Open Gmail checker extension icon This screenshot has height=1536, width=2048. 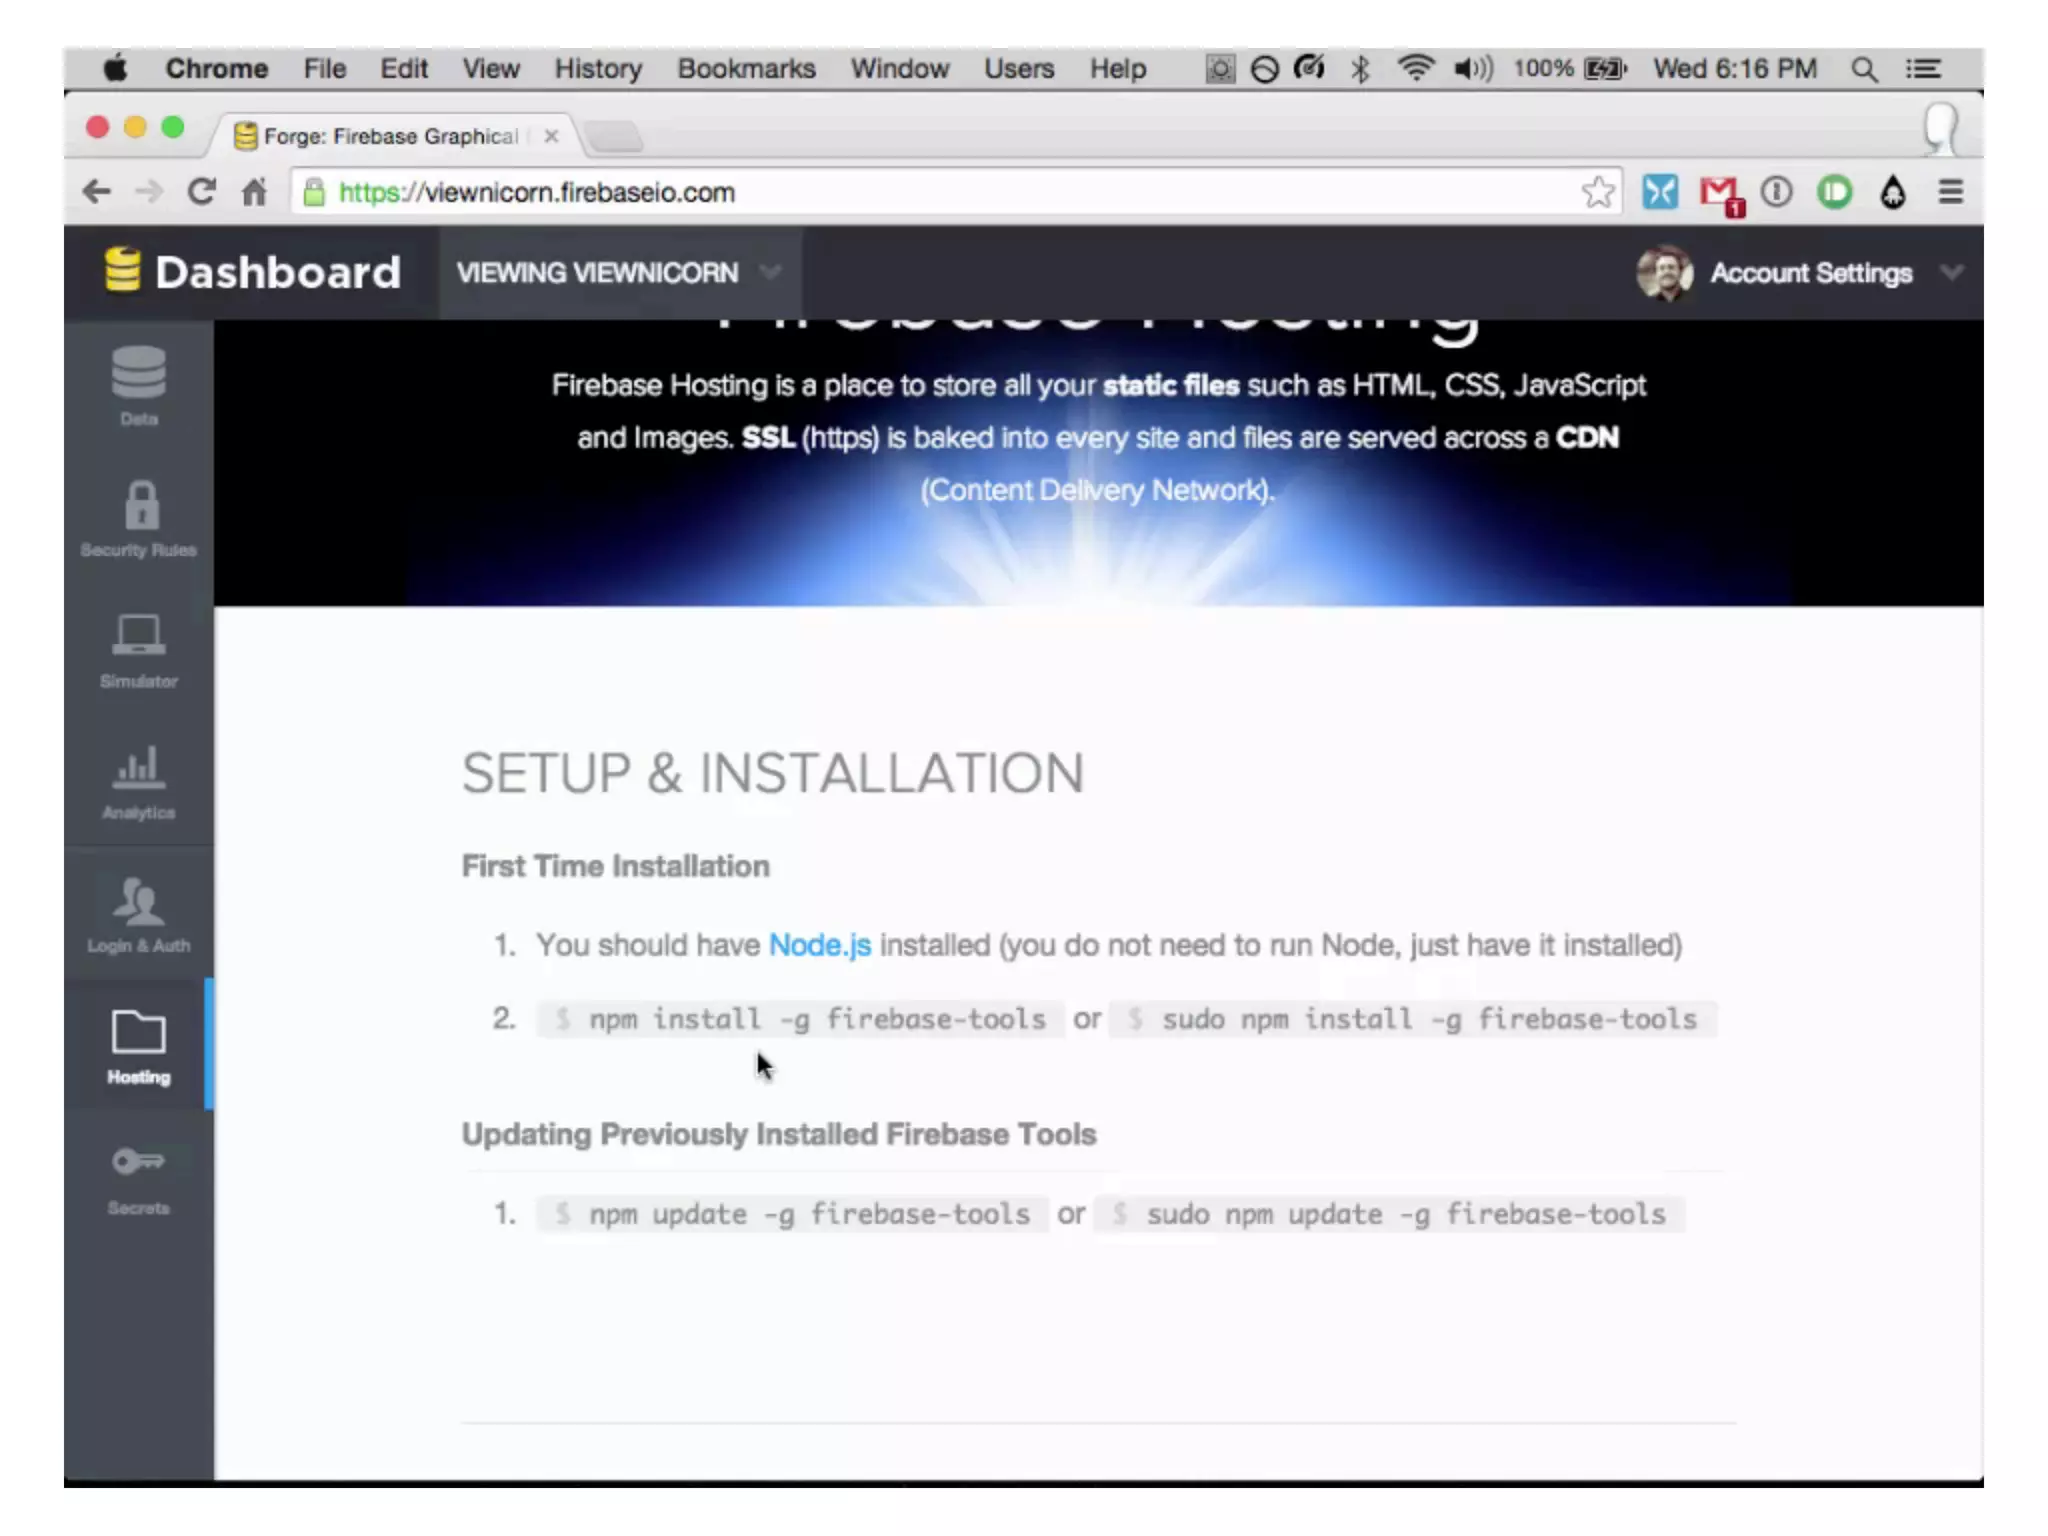tap(1719, 192)
